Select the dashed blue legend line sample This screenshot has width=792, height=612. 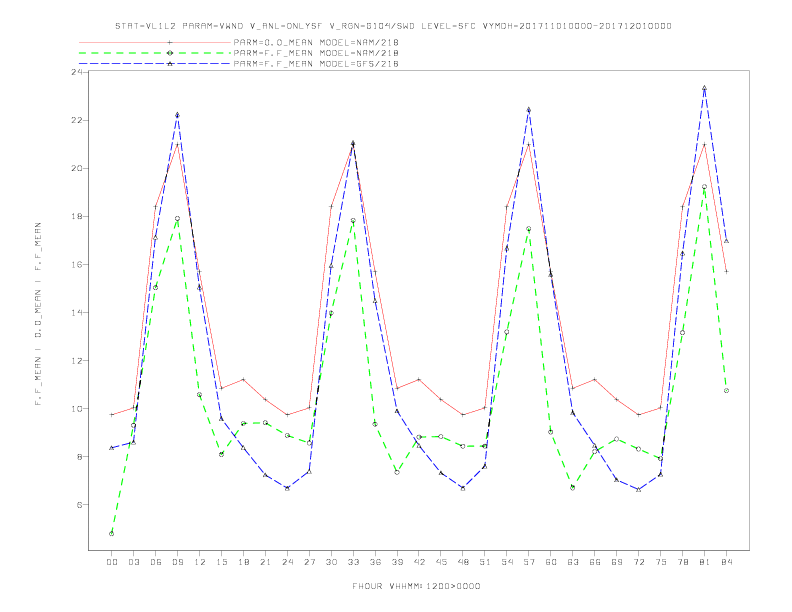(x=155, y=64)
